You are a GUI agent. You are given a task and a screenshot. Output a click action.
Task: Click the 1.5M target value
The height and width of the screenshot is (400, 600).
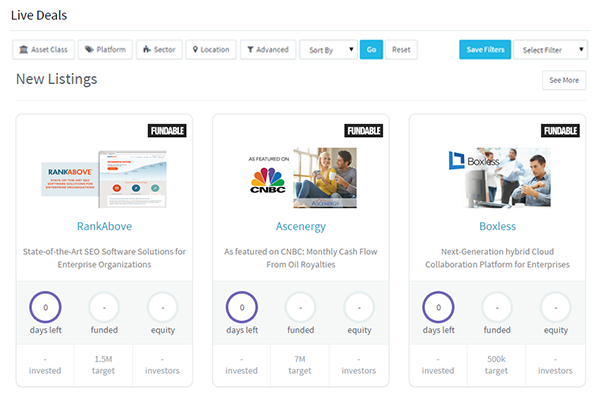(x=103, y=359)
